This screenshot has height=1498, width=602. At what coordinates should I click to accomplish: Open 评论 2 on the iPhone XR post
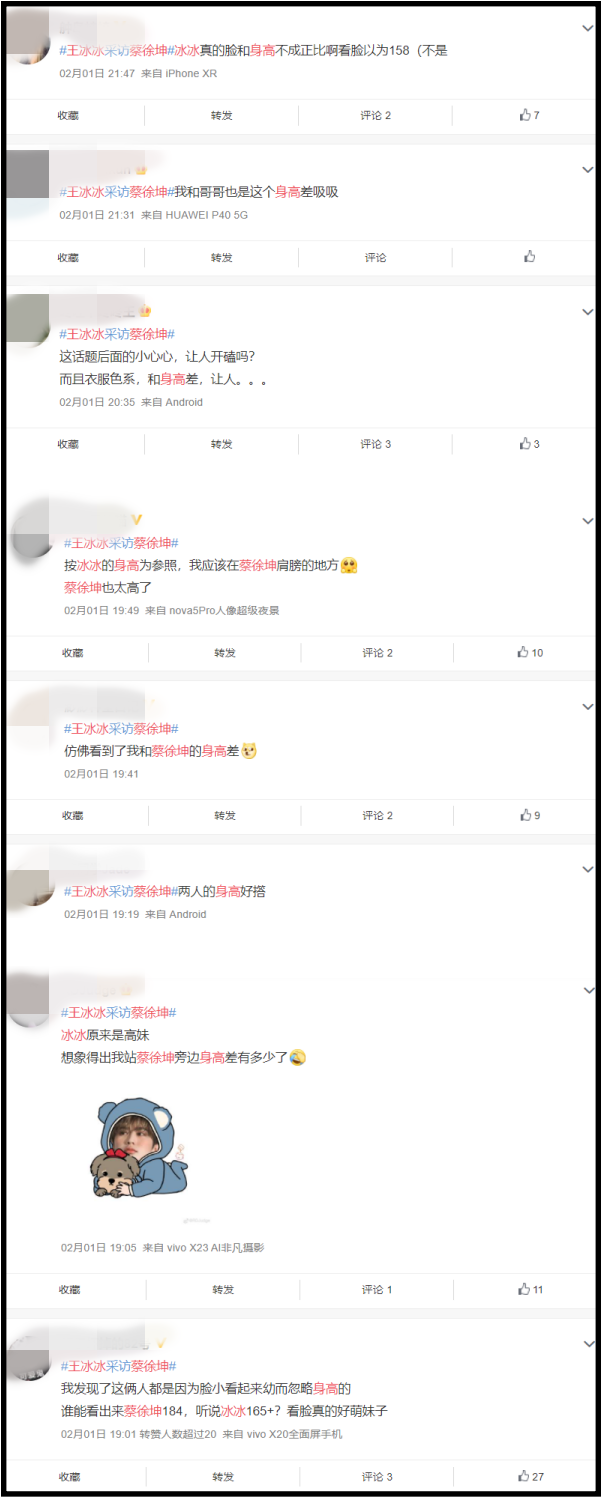click(x=376, y=116)
